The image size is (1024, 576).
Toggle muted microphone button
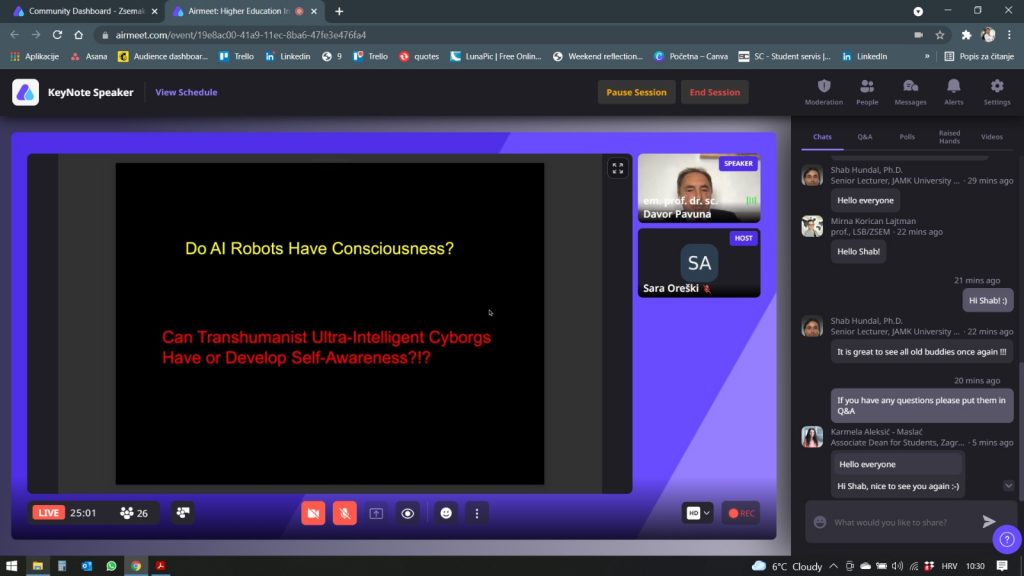tap(345, 513)
